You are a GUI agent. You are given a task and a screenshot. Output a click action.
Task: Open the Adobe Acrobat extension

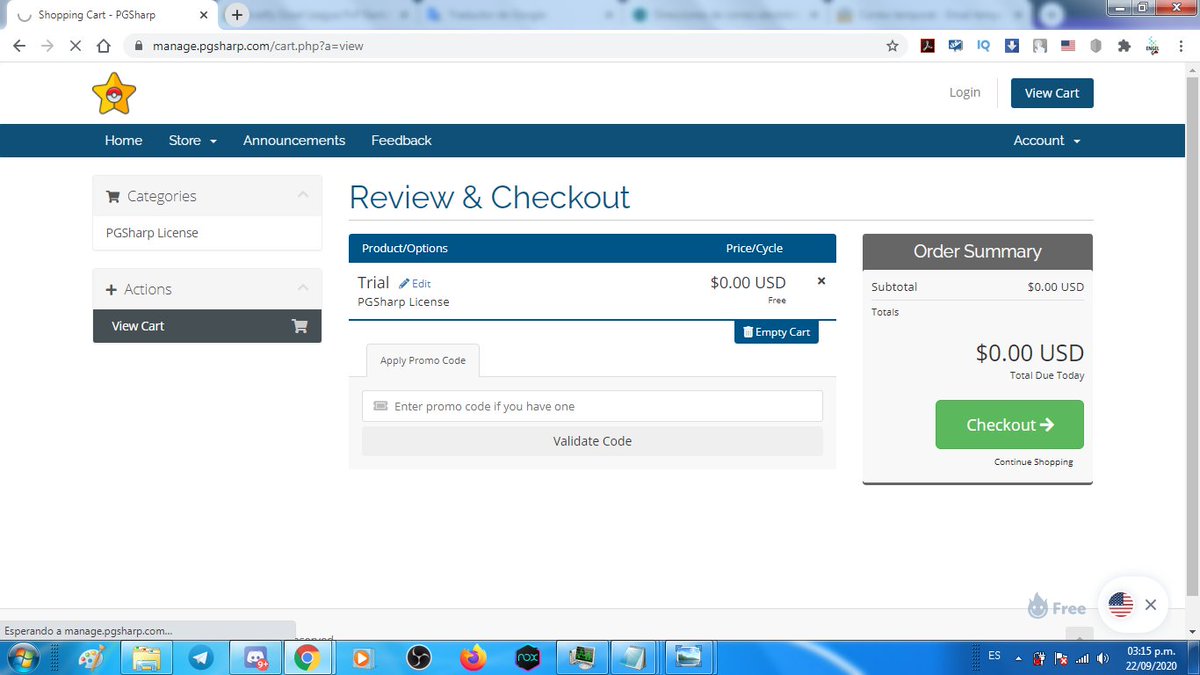click(x=927, y=46)
